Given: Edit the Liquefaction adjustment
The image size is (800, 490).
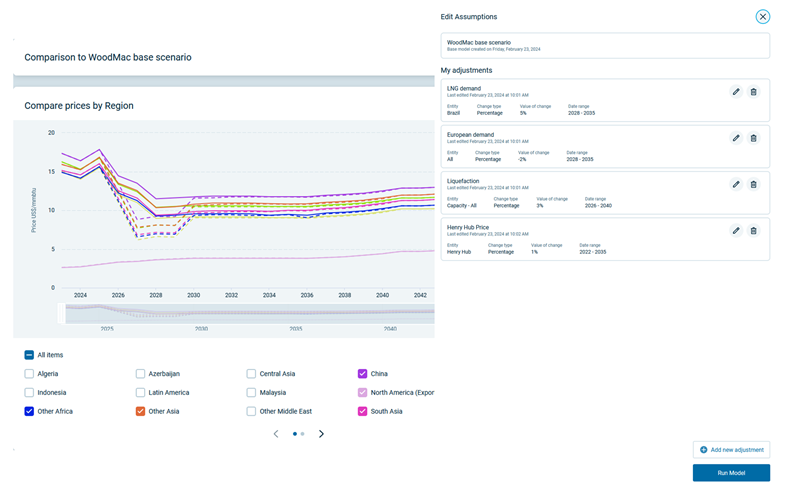Looking at the screenshot, I should pyautogui.click(x=736, y=184).
